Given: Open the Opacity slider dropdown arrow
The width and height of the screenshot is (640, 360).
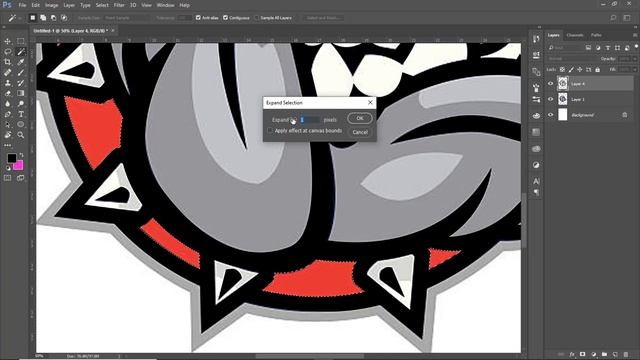Looking at the screenshot, I should pyautogui.click(x=635, y=59).
